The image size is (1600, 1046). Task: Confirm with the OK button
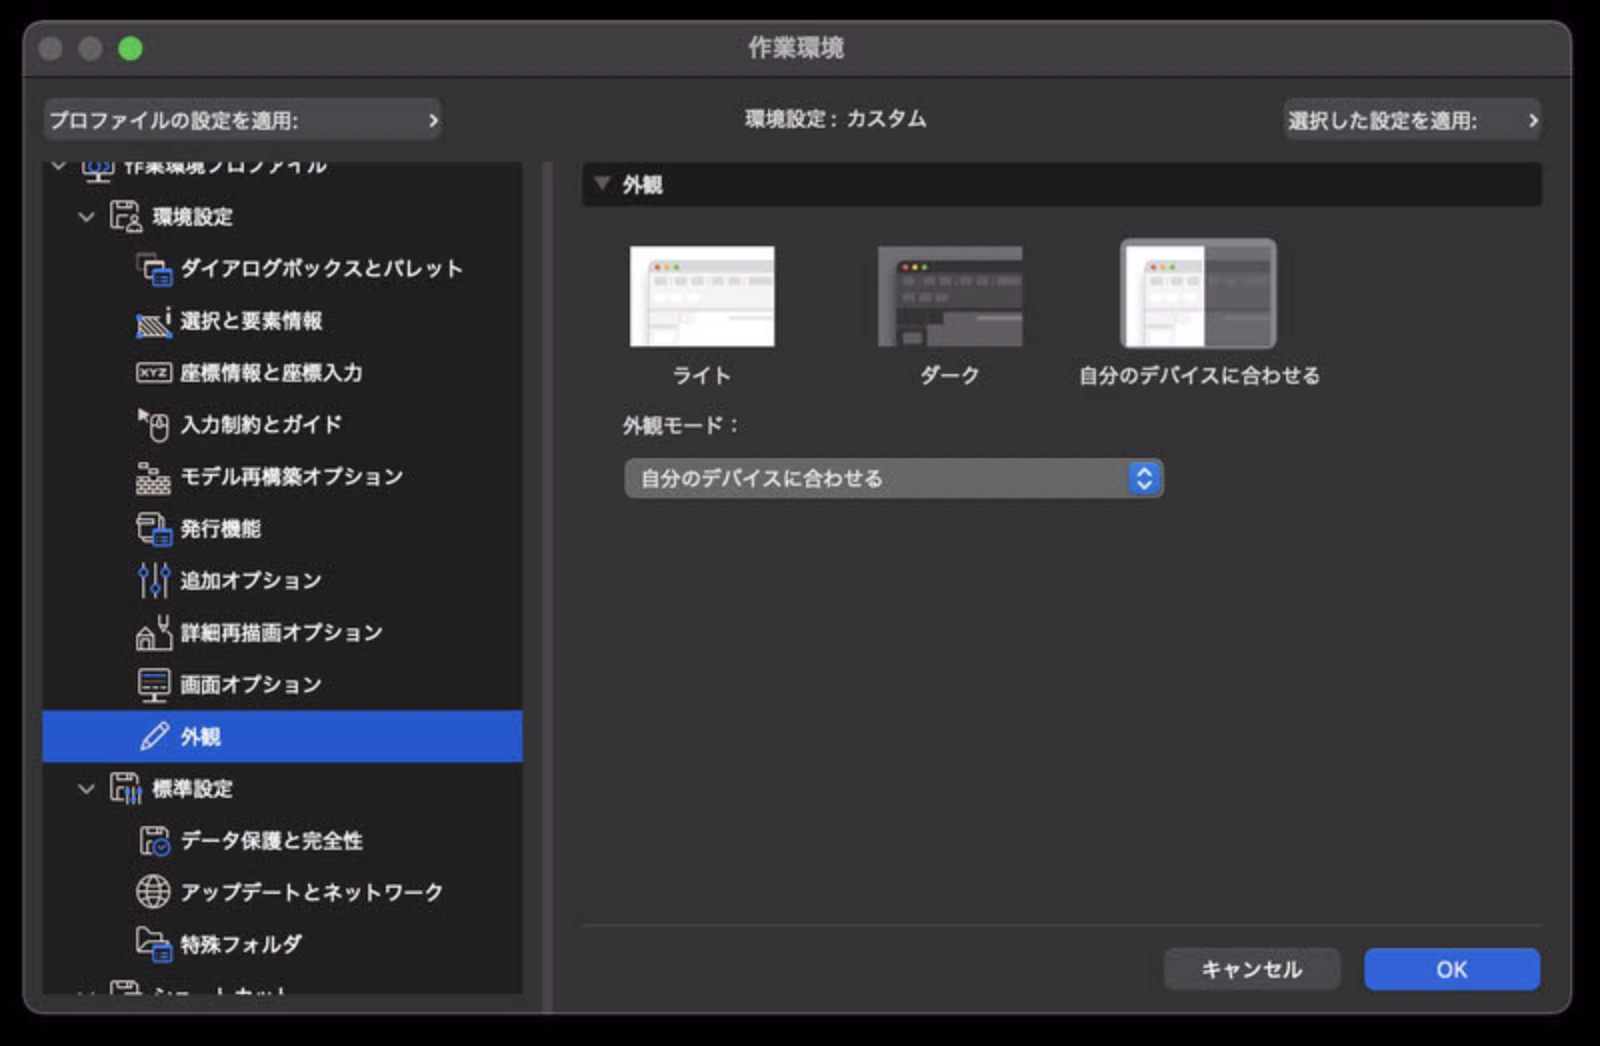point(1452,969)
